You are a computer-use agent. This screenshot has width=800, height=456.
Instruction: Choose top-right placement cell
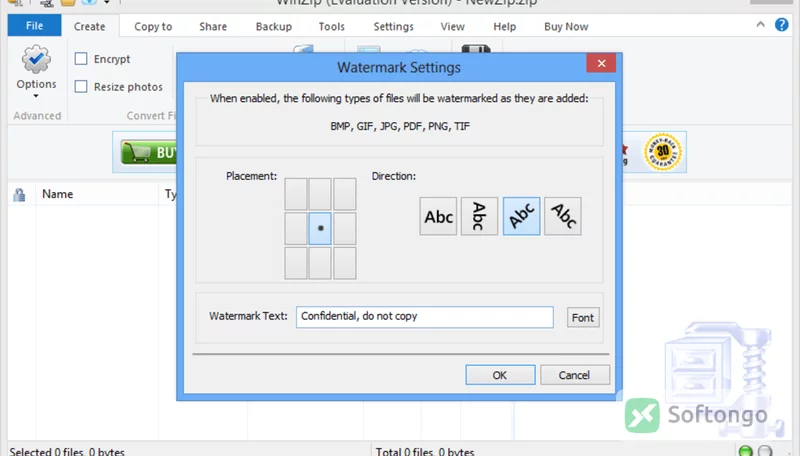click(x=345, y=194)
